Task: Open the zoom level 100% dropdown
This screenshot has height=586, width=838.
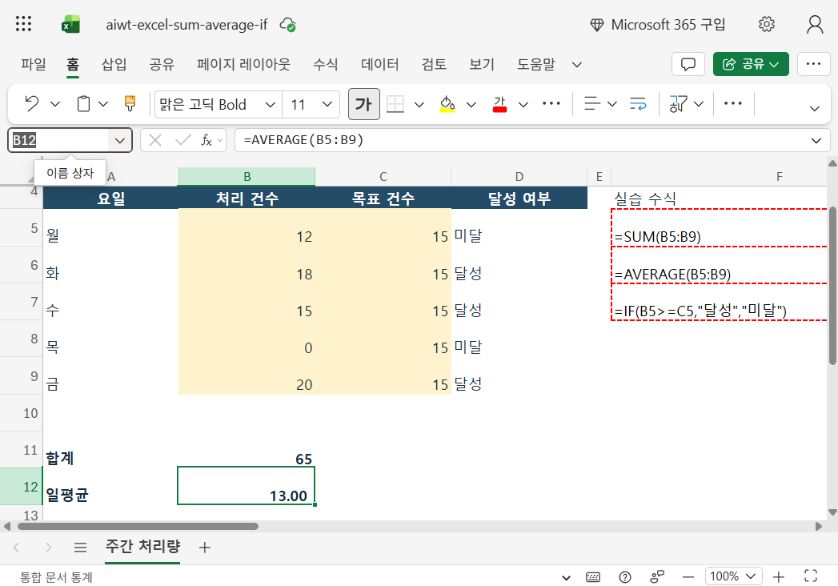Action: (733, 576)
